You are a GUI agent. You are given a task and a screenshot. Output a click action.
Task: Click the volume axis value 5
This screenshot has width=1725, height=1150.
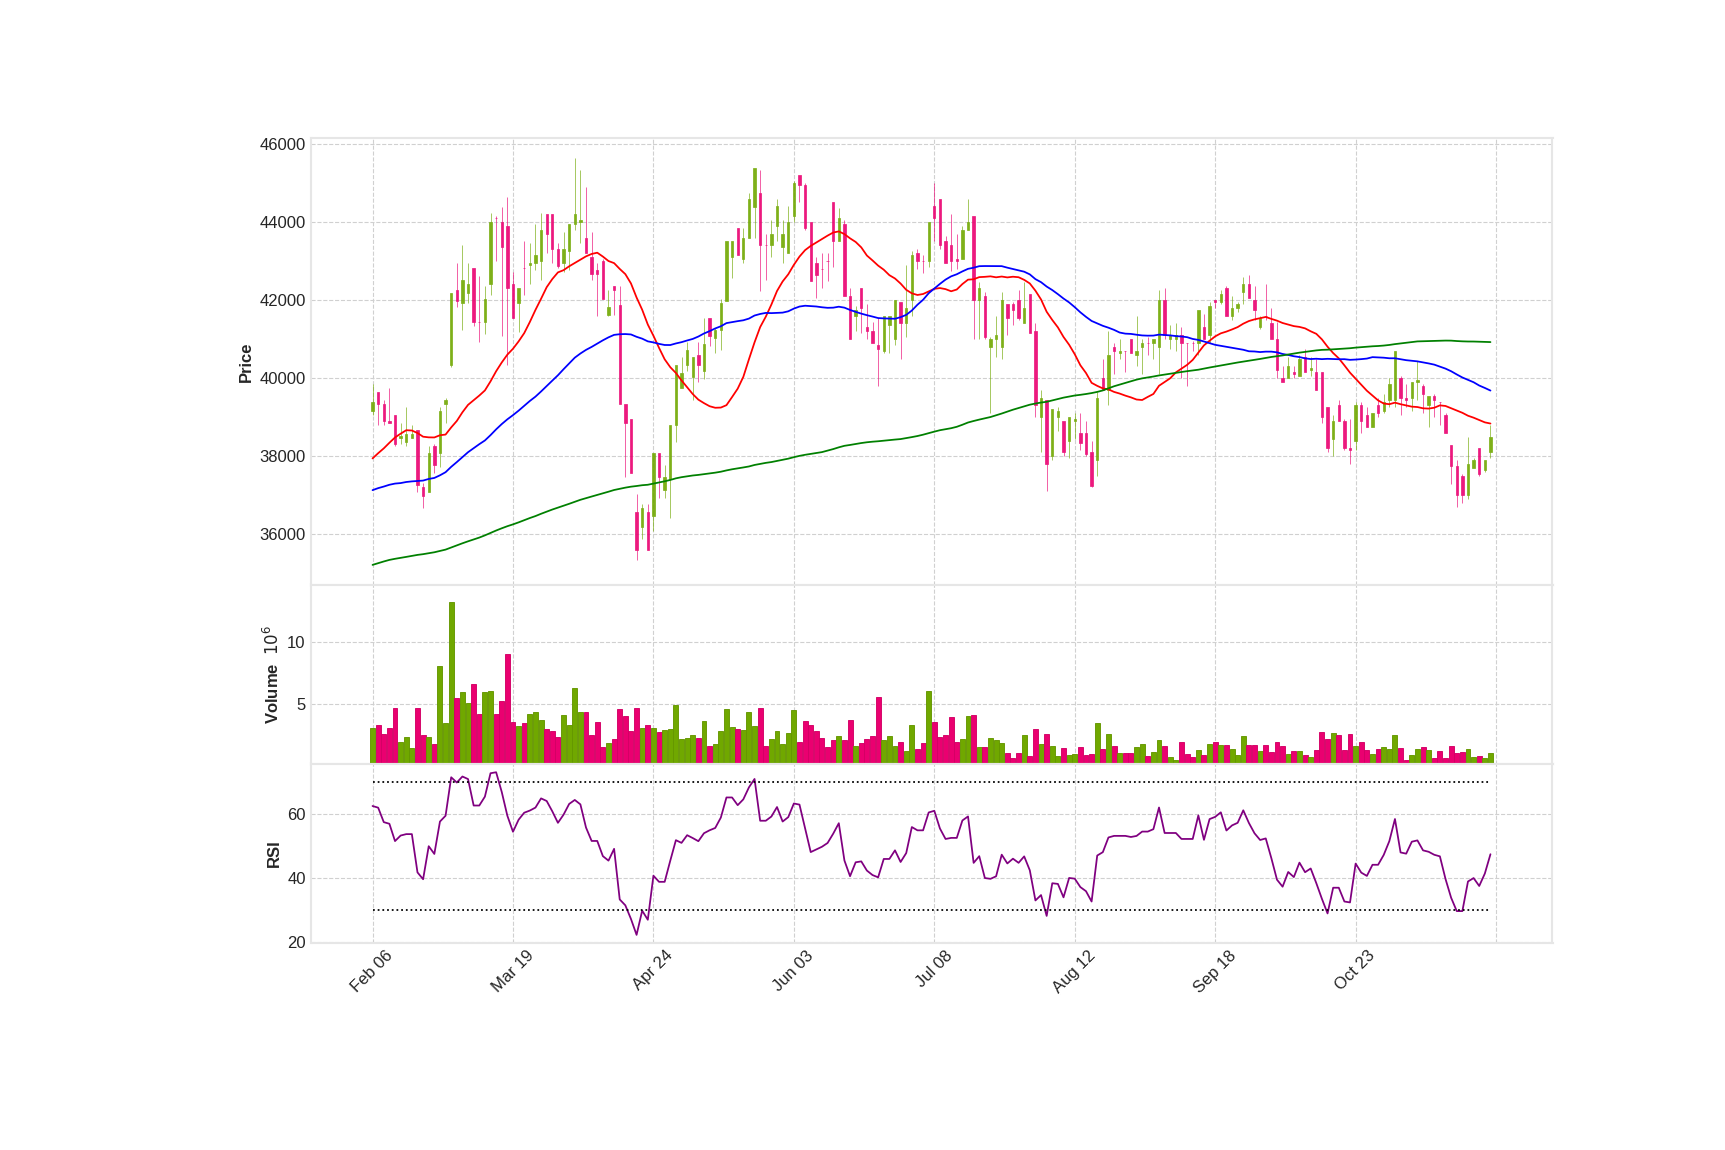coord(301,705)
